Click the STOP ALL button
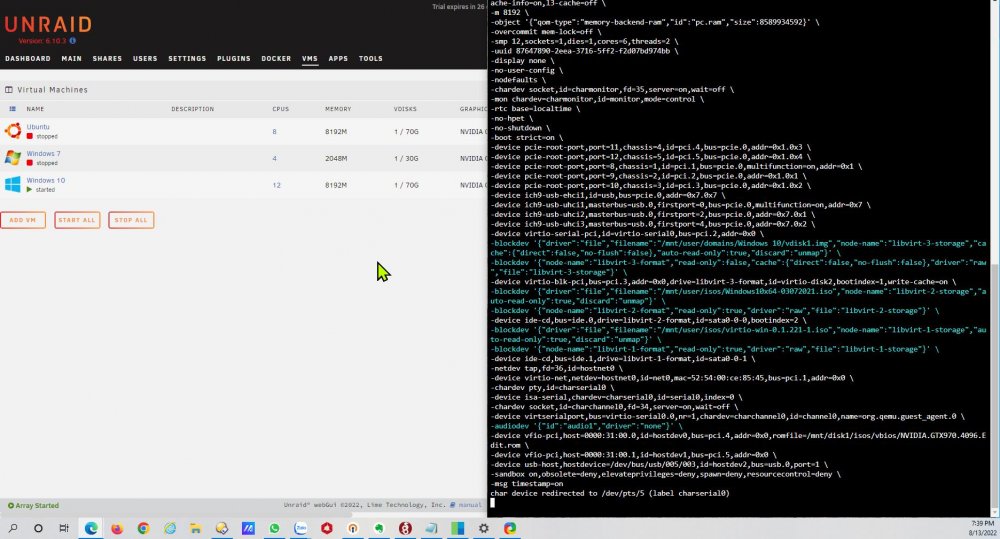 coord(131,220)
